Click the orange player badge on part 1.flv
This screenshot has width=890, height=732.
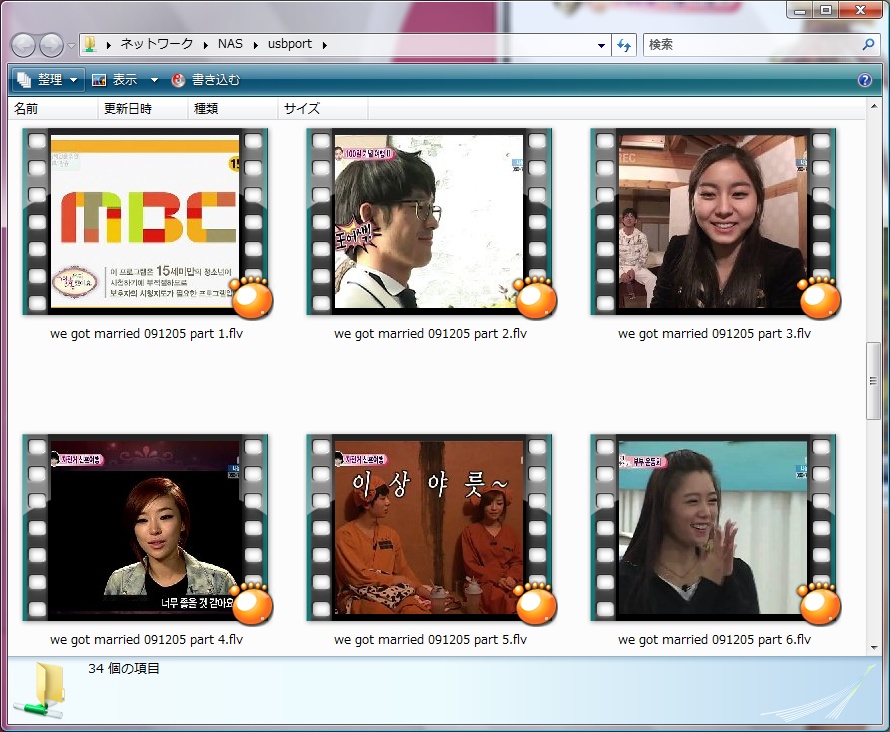pos(252,298)
